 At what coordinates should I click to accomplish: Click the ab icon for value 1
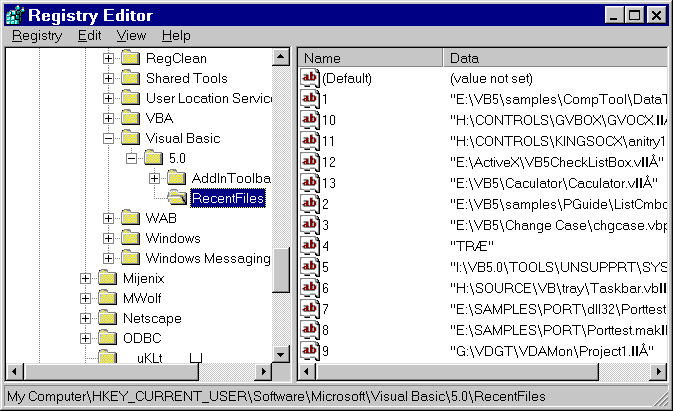(x=310, y=99)
